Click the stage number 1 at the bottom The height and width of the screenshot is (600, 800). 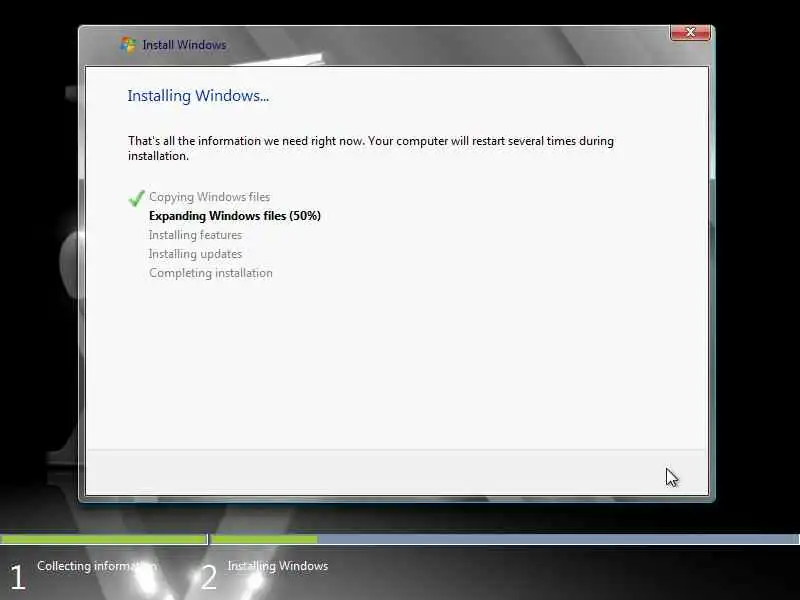point(18,578)
